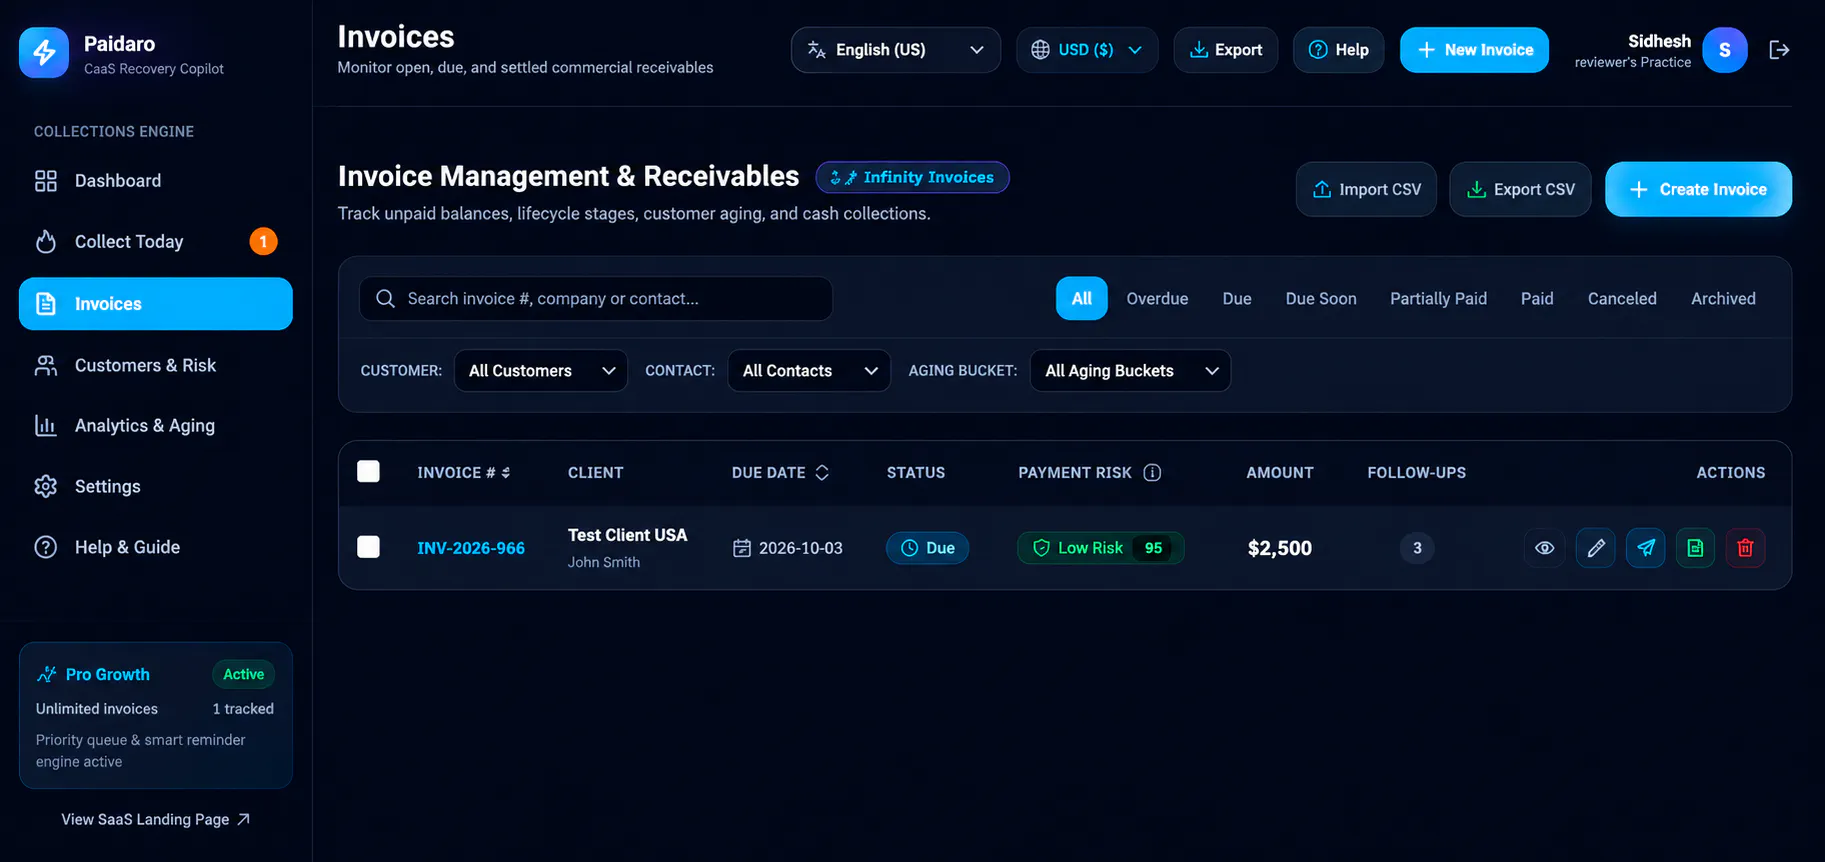1825x862 pixels.
Task: Filter by Archived tab
Action: click(x=1723, y=299)
